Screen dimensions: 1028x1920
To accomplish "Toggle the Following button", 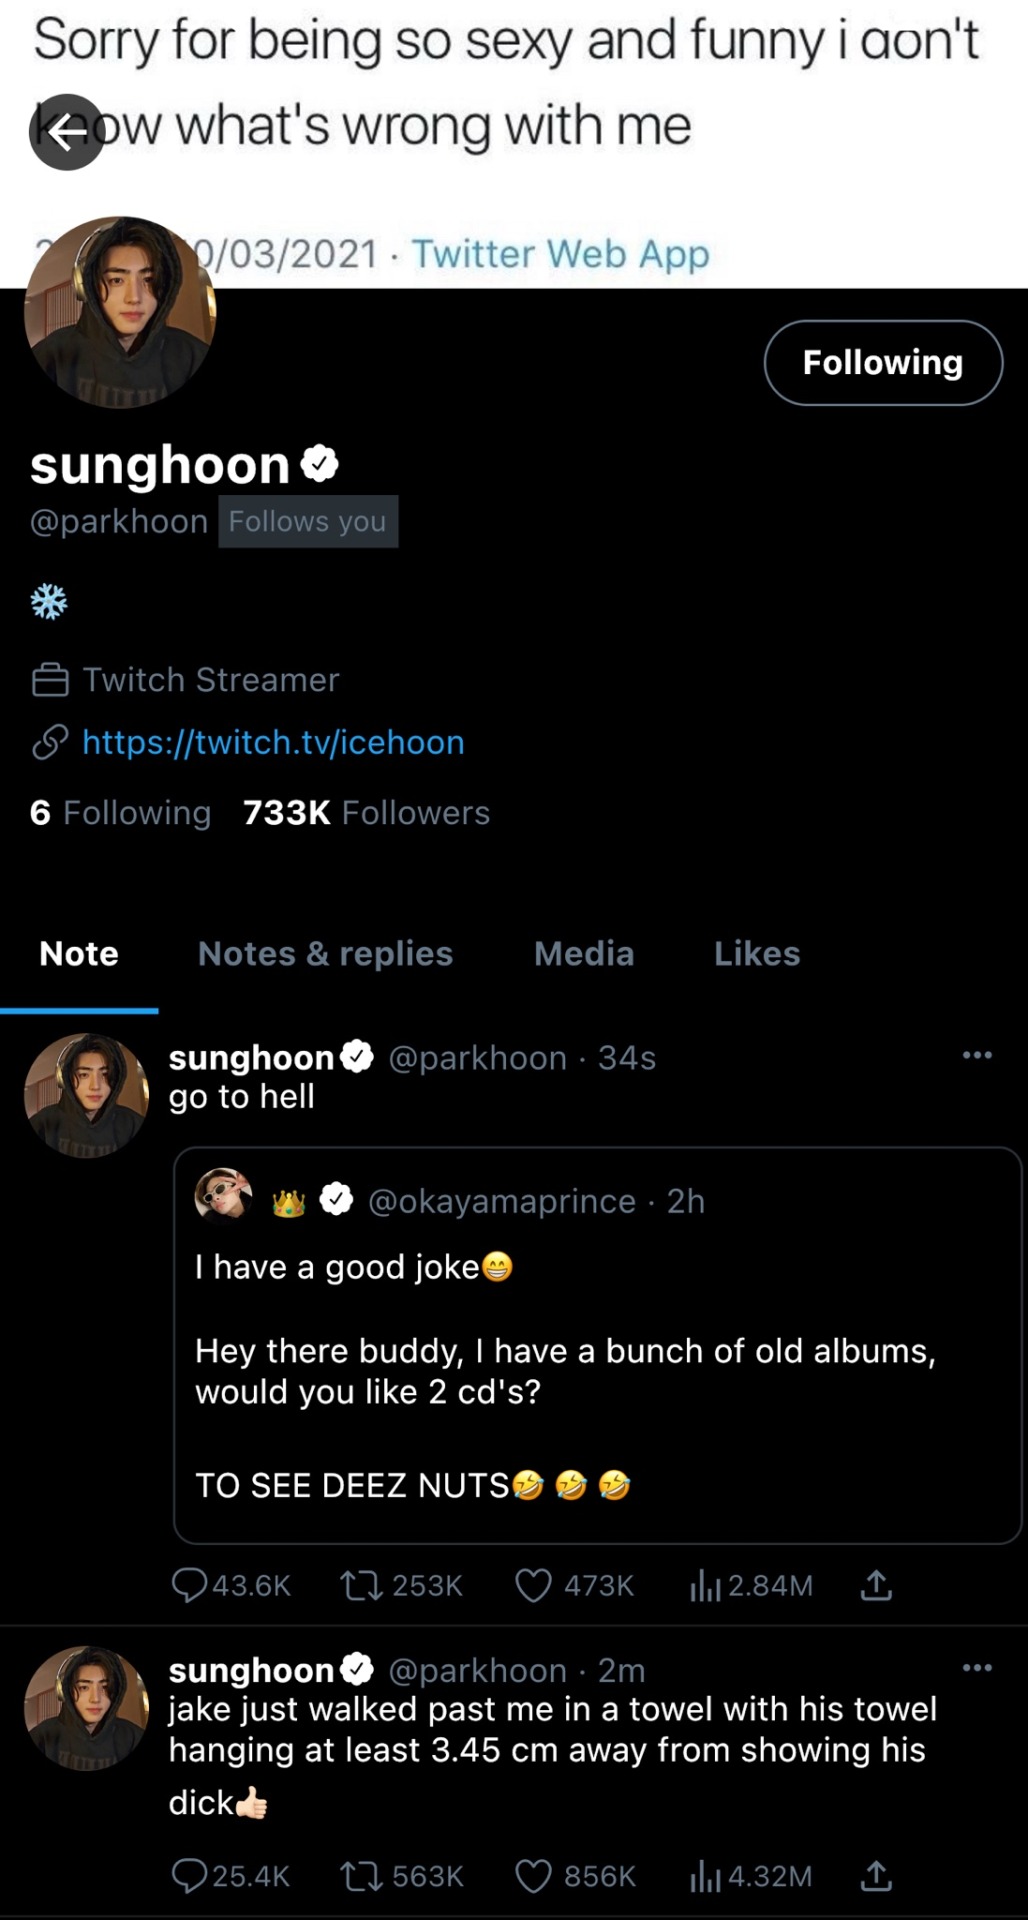I will click(x=882, y=362).
